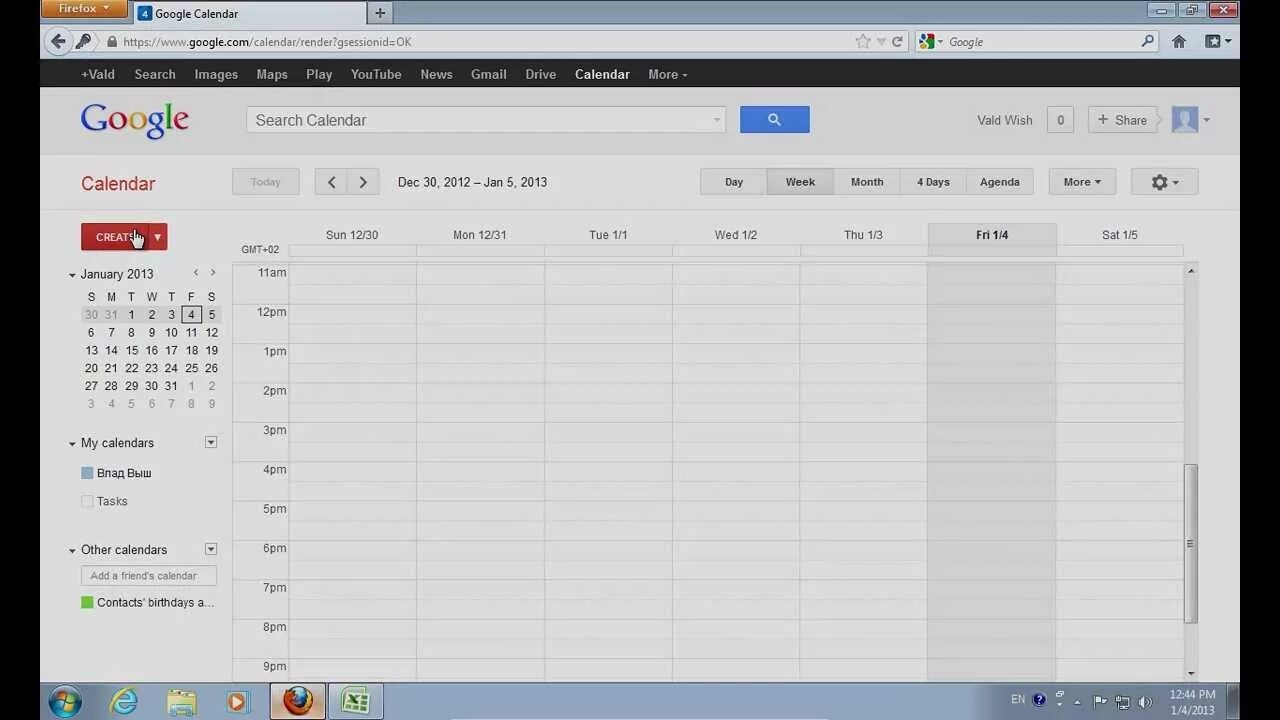Open the Sun 12/30 day header
The image size is (1280, 720).
352,235
